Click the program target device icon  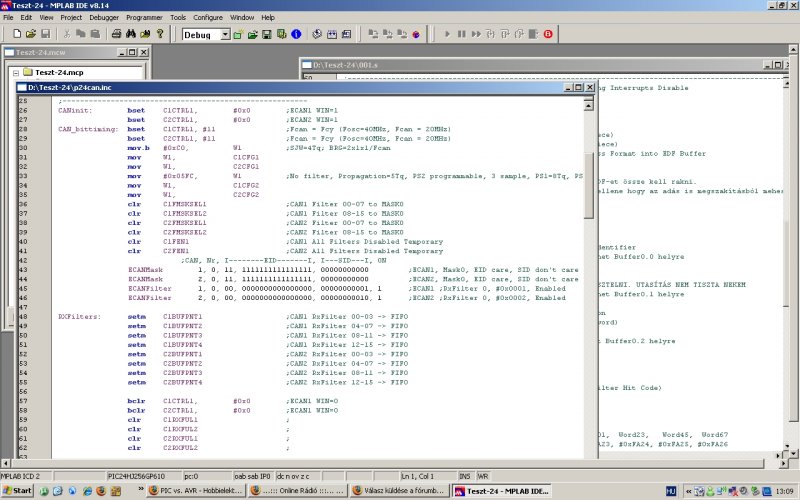pyautogui.click(x=373, y=34)
